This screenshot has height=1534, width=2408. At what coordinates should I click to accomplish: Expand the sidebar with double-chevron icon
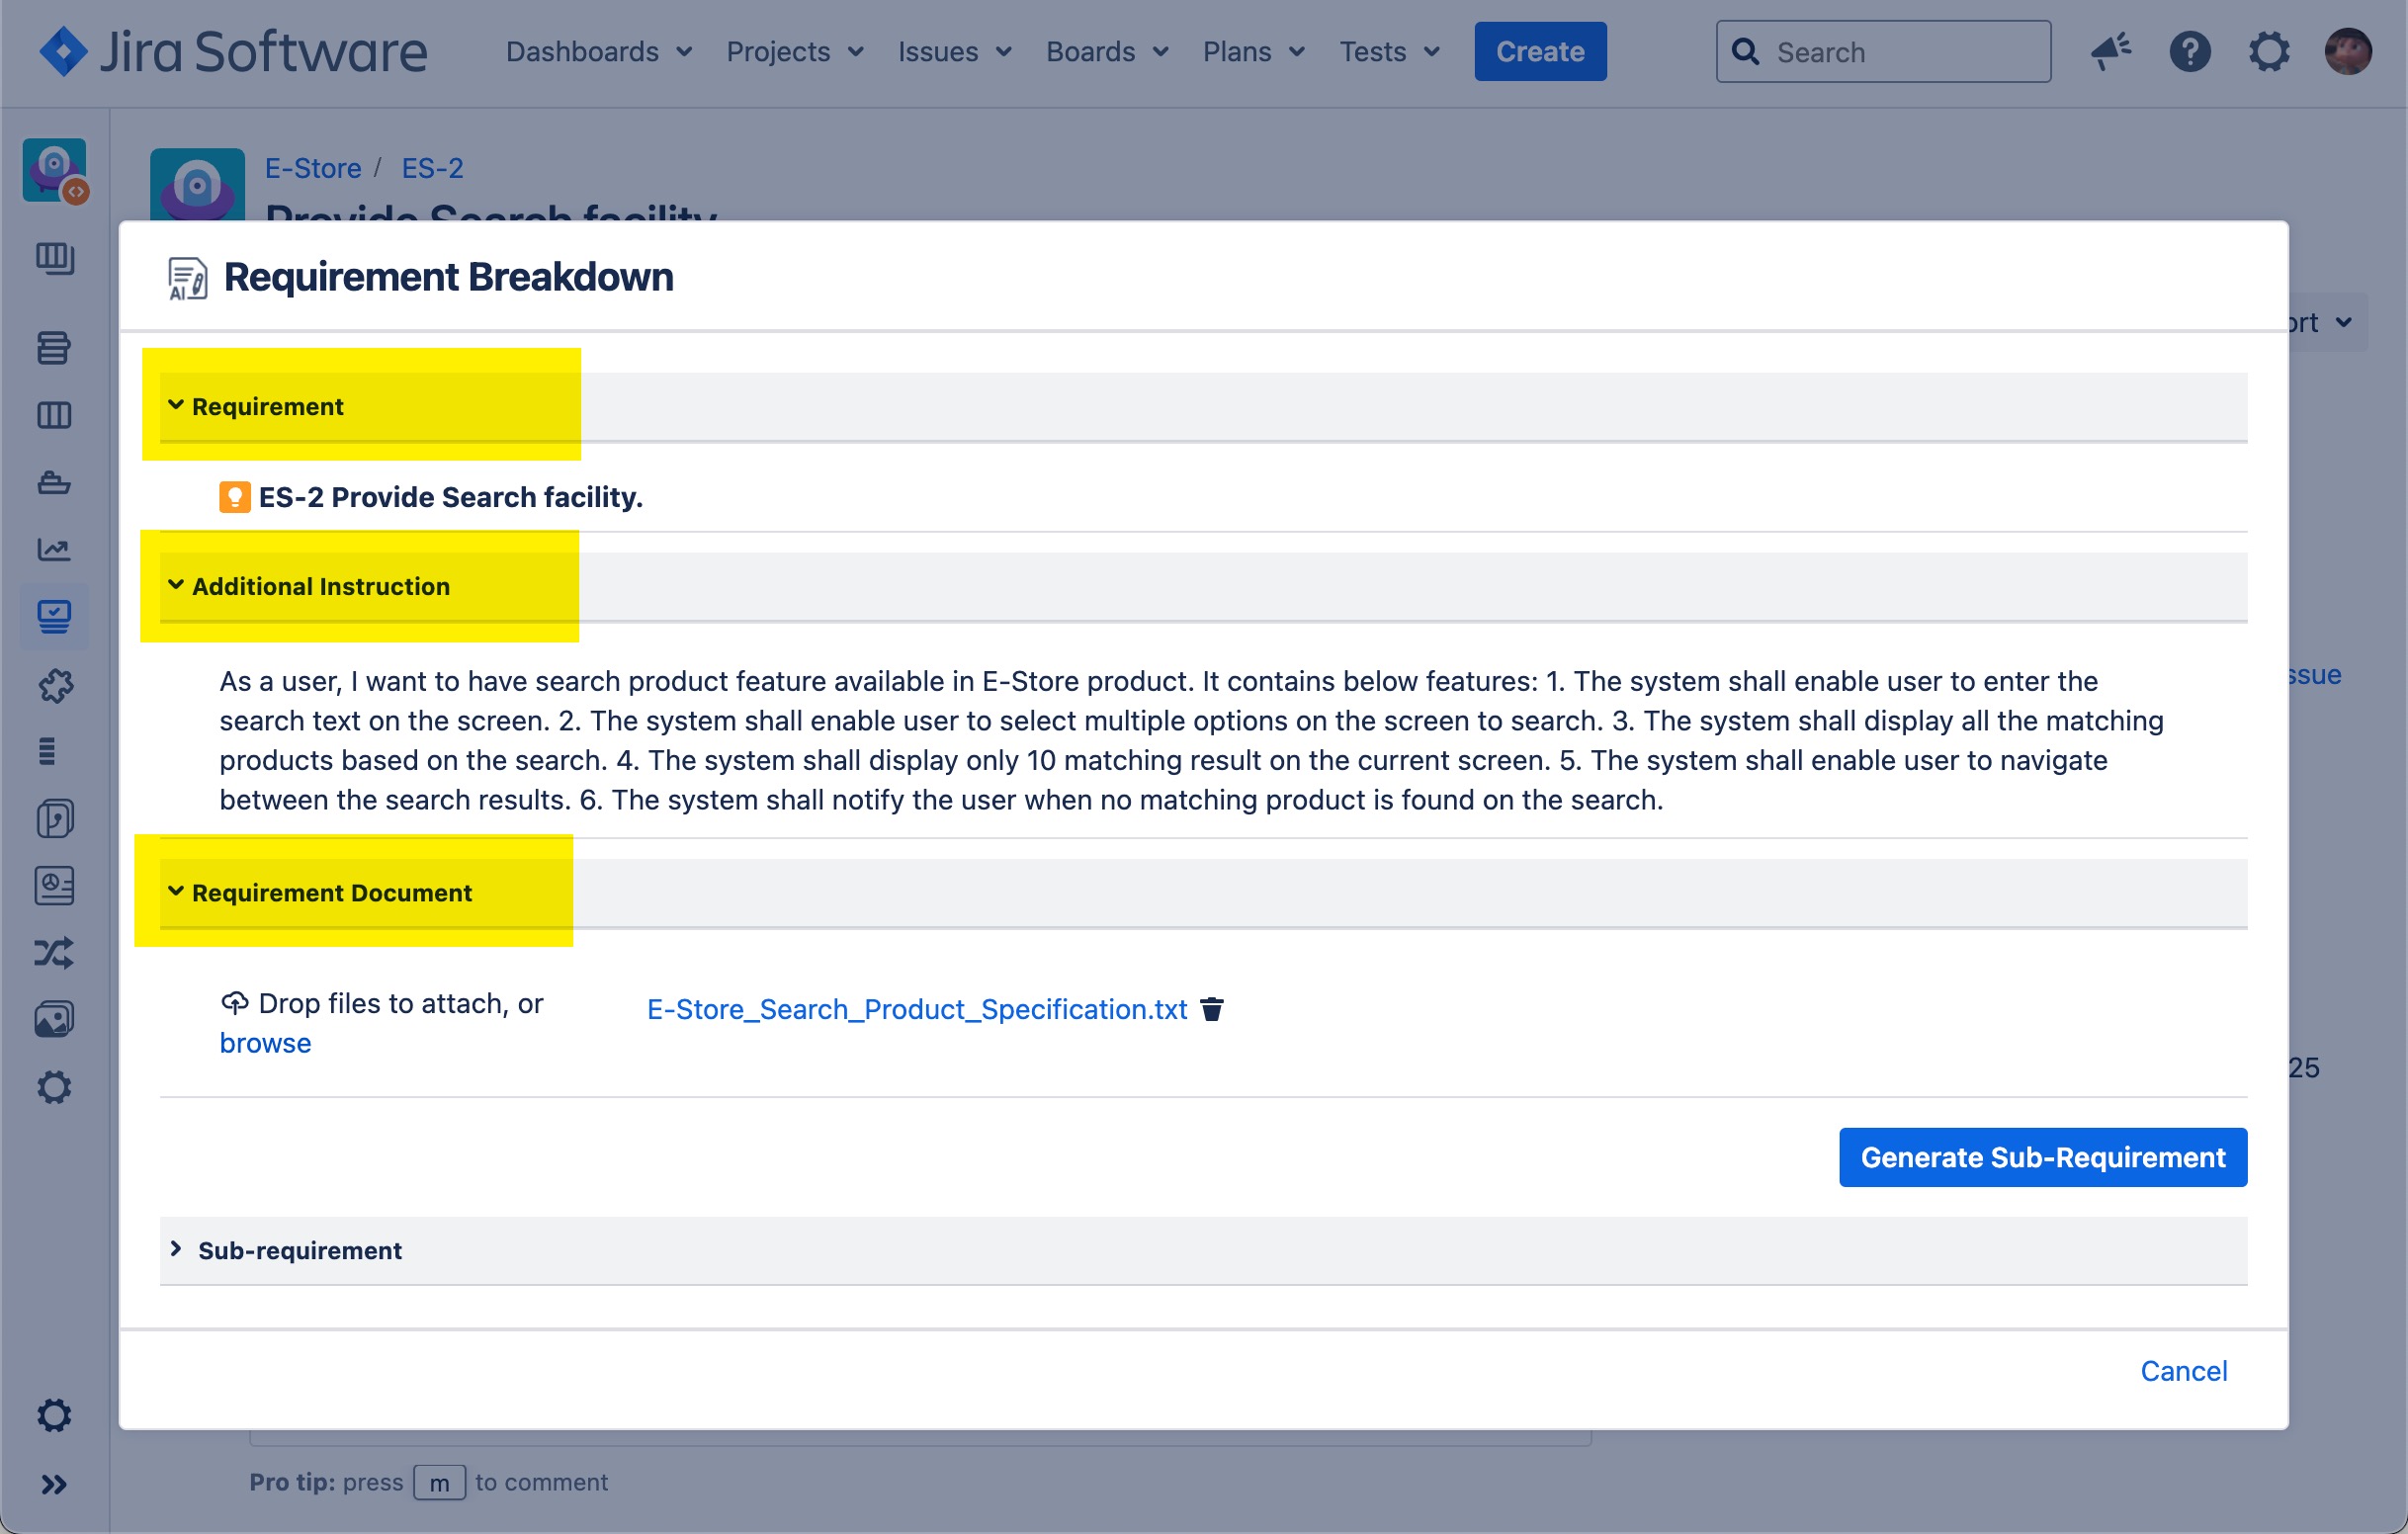[x=54, y=1484]
